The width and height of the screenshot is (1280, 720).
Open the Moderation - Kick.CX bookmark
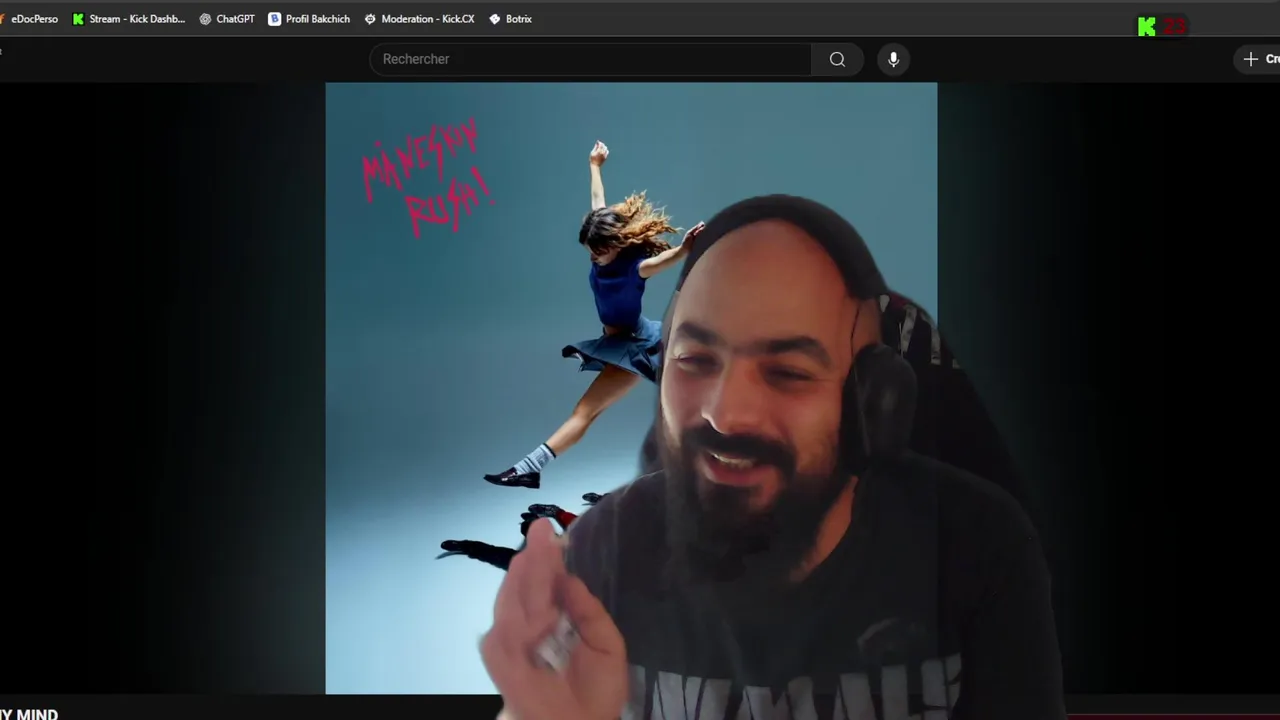pyautogui.click(x=419, y=19)
